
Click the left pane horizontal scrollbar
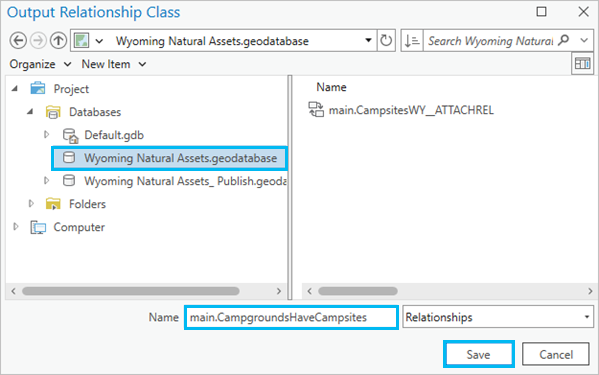(x=131, y=291)
